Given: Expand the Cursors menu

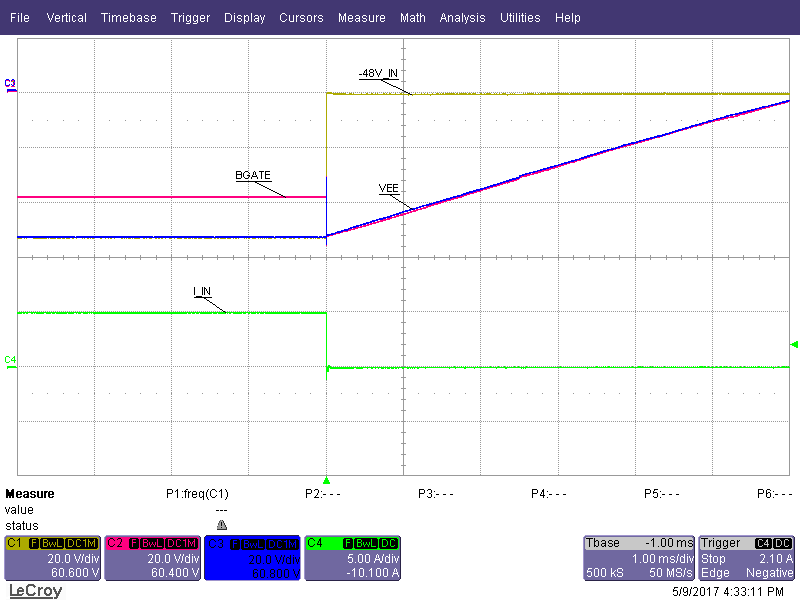Looking at the screenshot, I should [x=301, y=18].
